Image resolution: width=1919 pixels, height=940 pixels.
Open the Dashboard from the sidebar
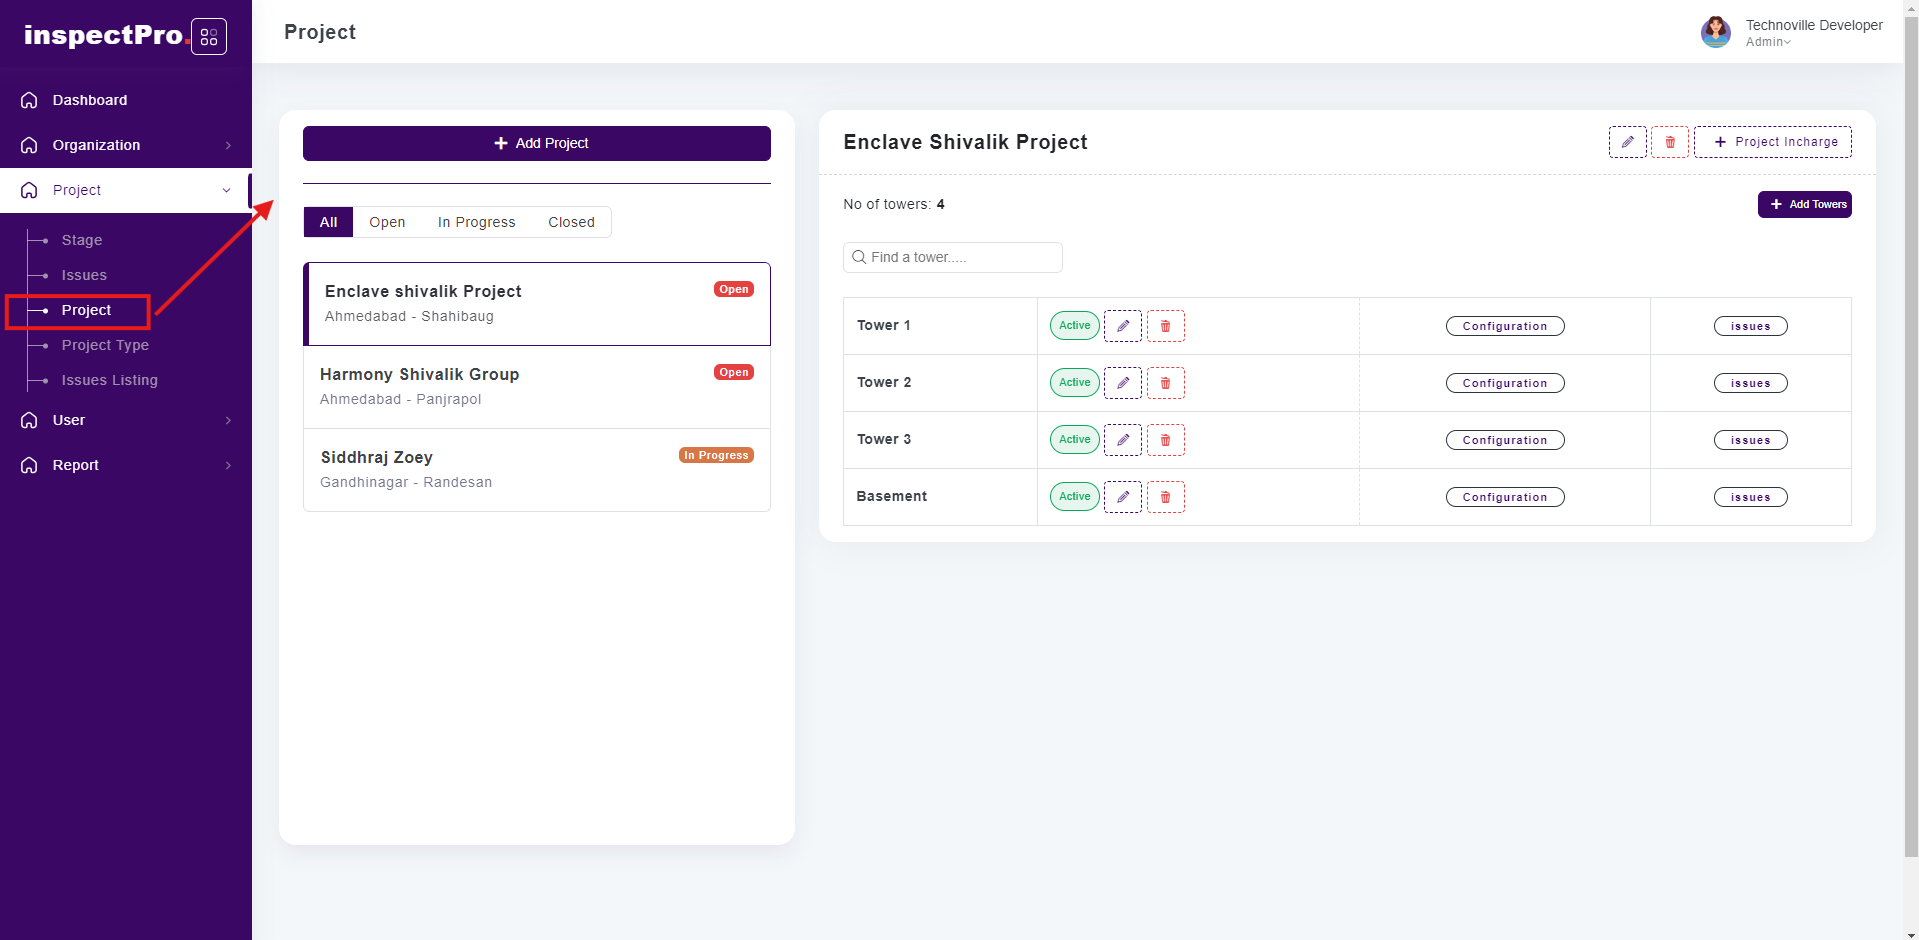tap(90, 100)
